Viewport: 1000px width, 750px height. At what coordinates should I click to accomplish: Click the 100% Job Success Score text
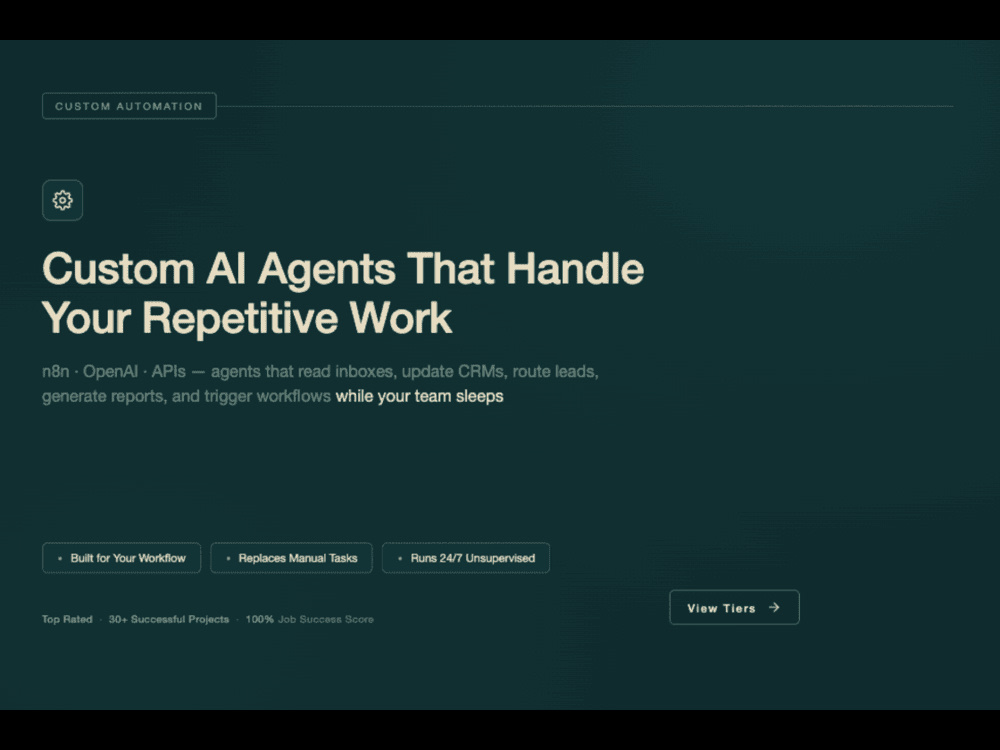pyautogui.click(x=309, y=619)
